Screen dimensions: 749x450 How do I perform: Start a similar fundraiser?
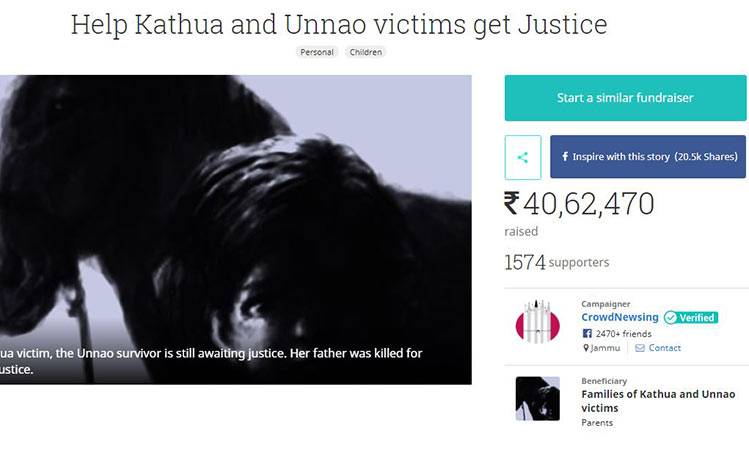[625, 98]
